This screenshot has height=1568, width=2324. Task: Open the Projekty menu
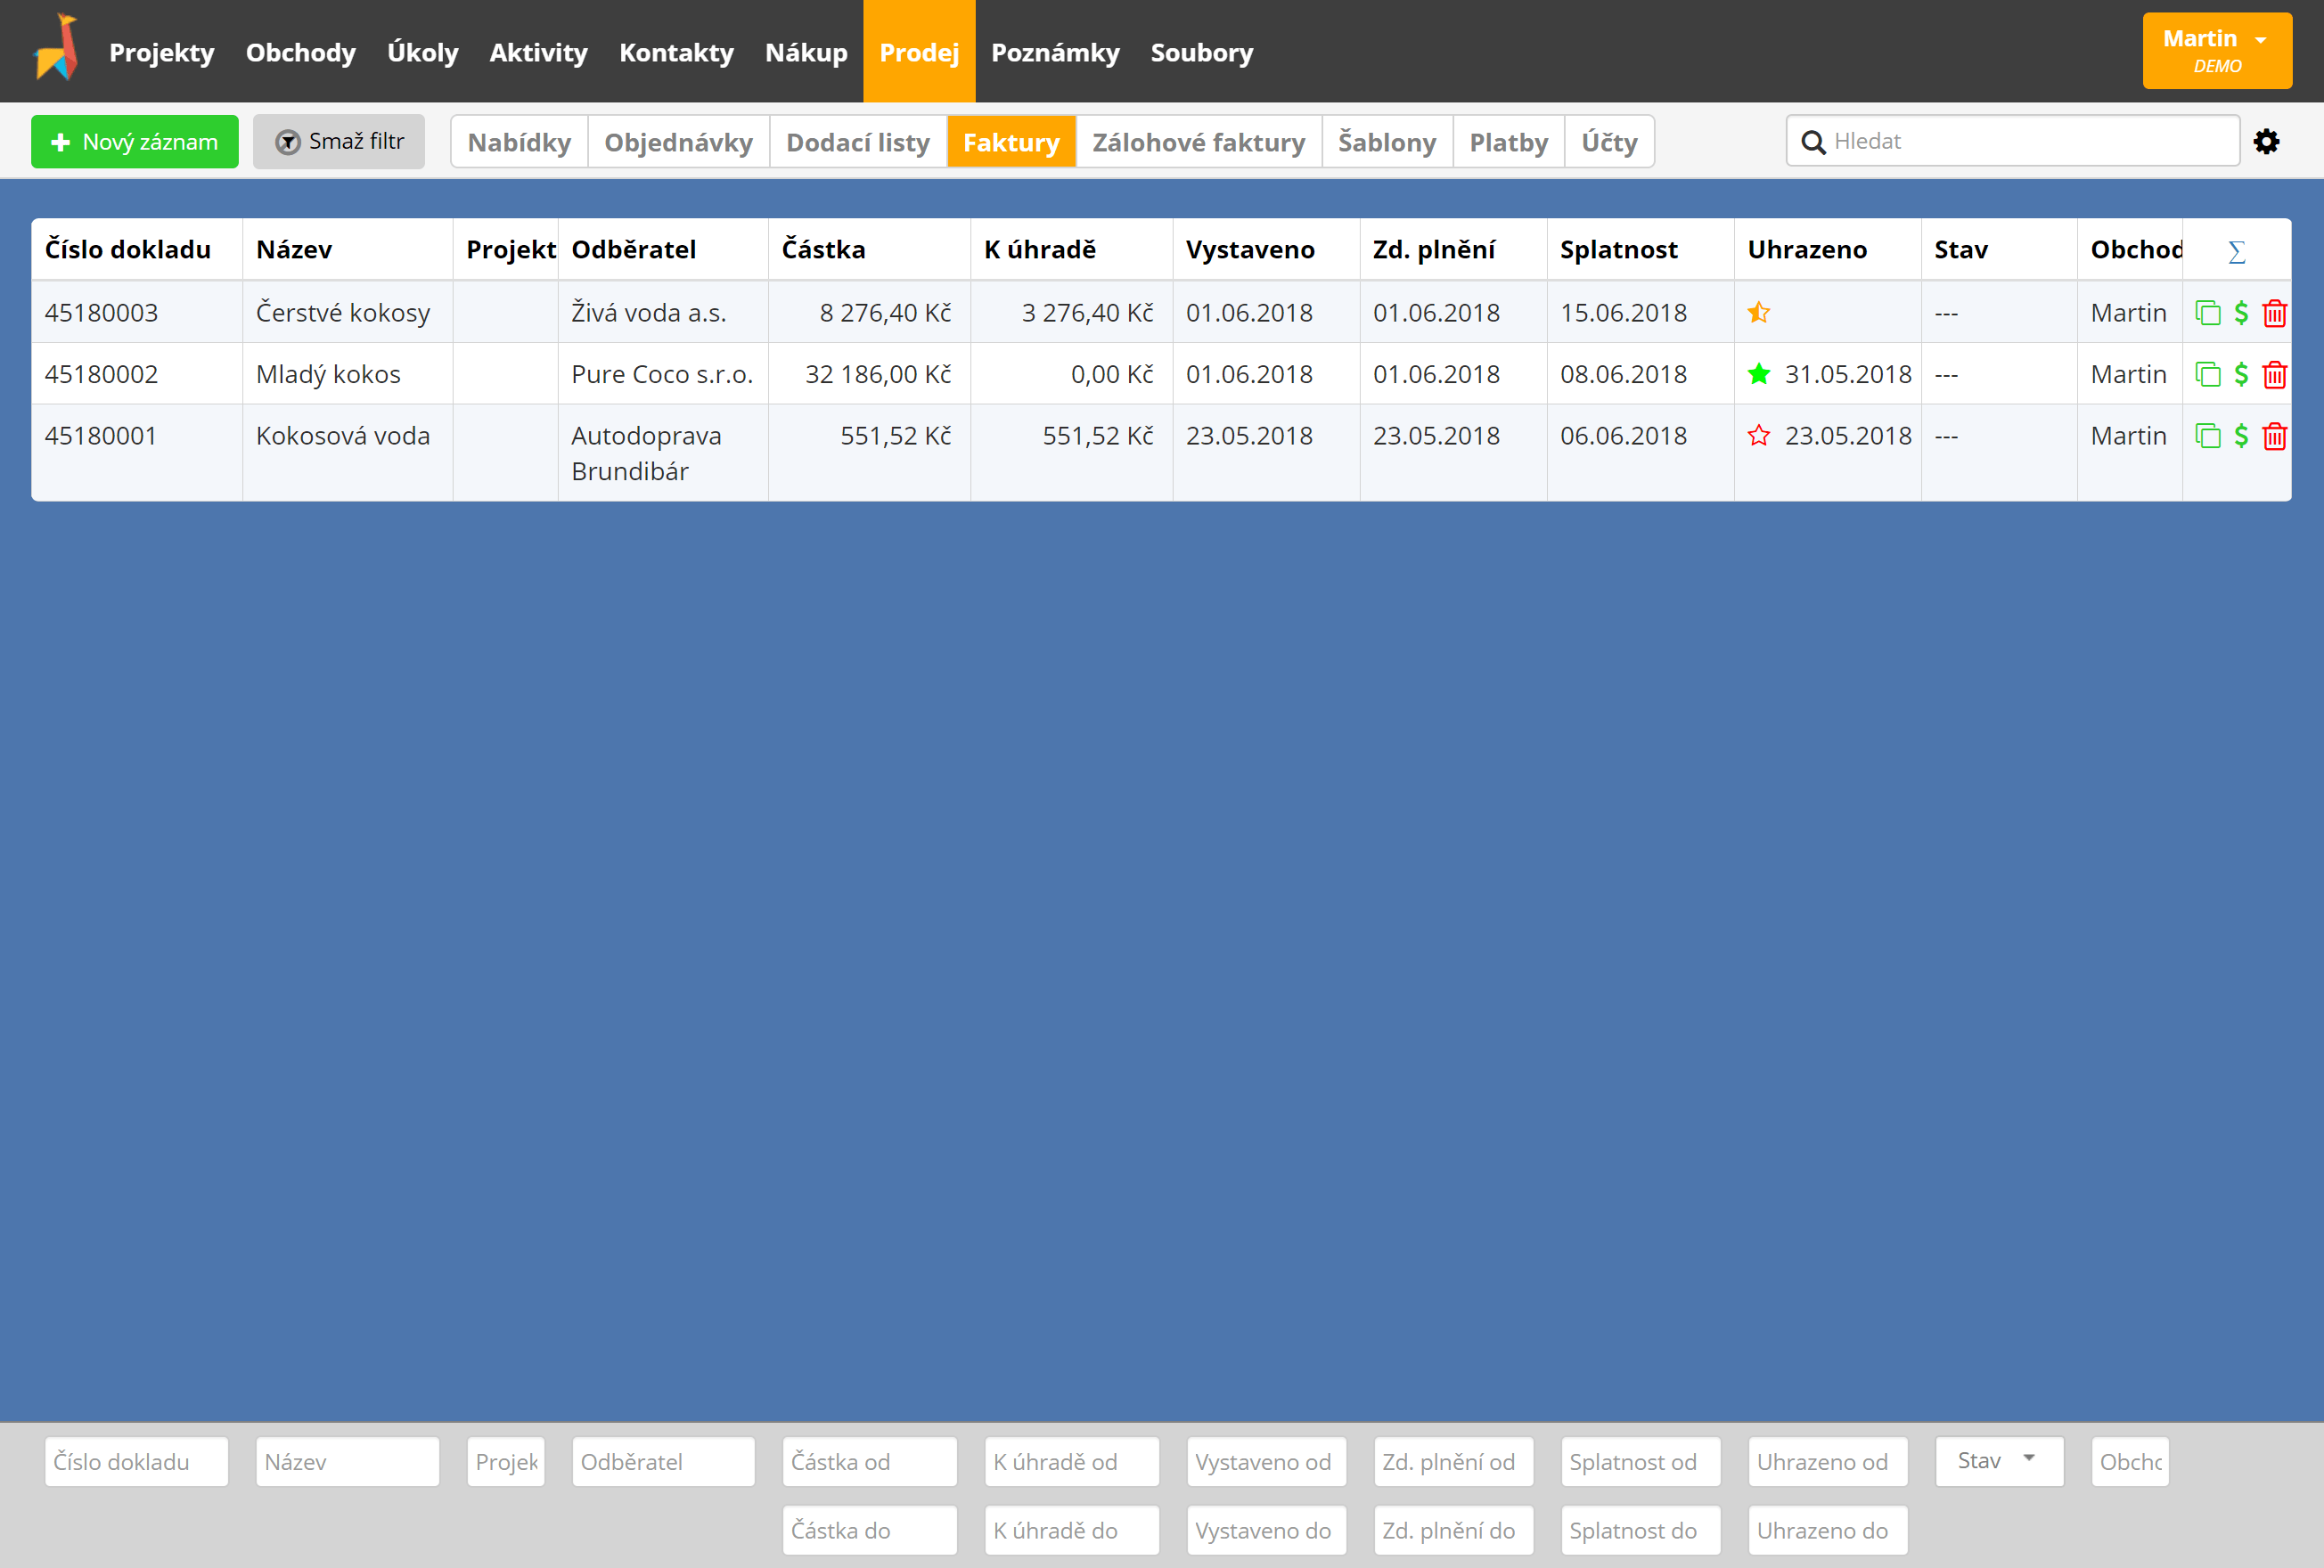click(162, 52)
